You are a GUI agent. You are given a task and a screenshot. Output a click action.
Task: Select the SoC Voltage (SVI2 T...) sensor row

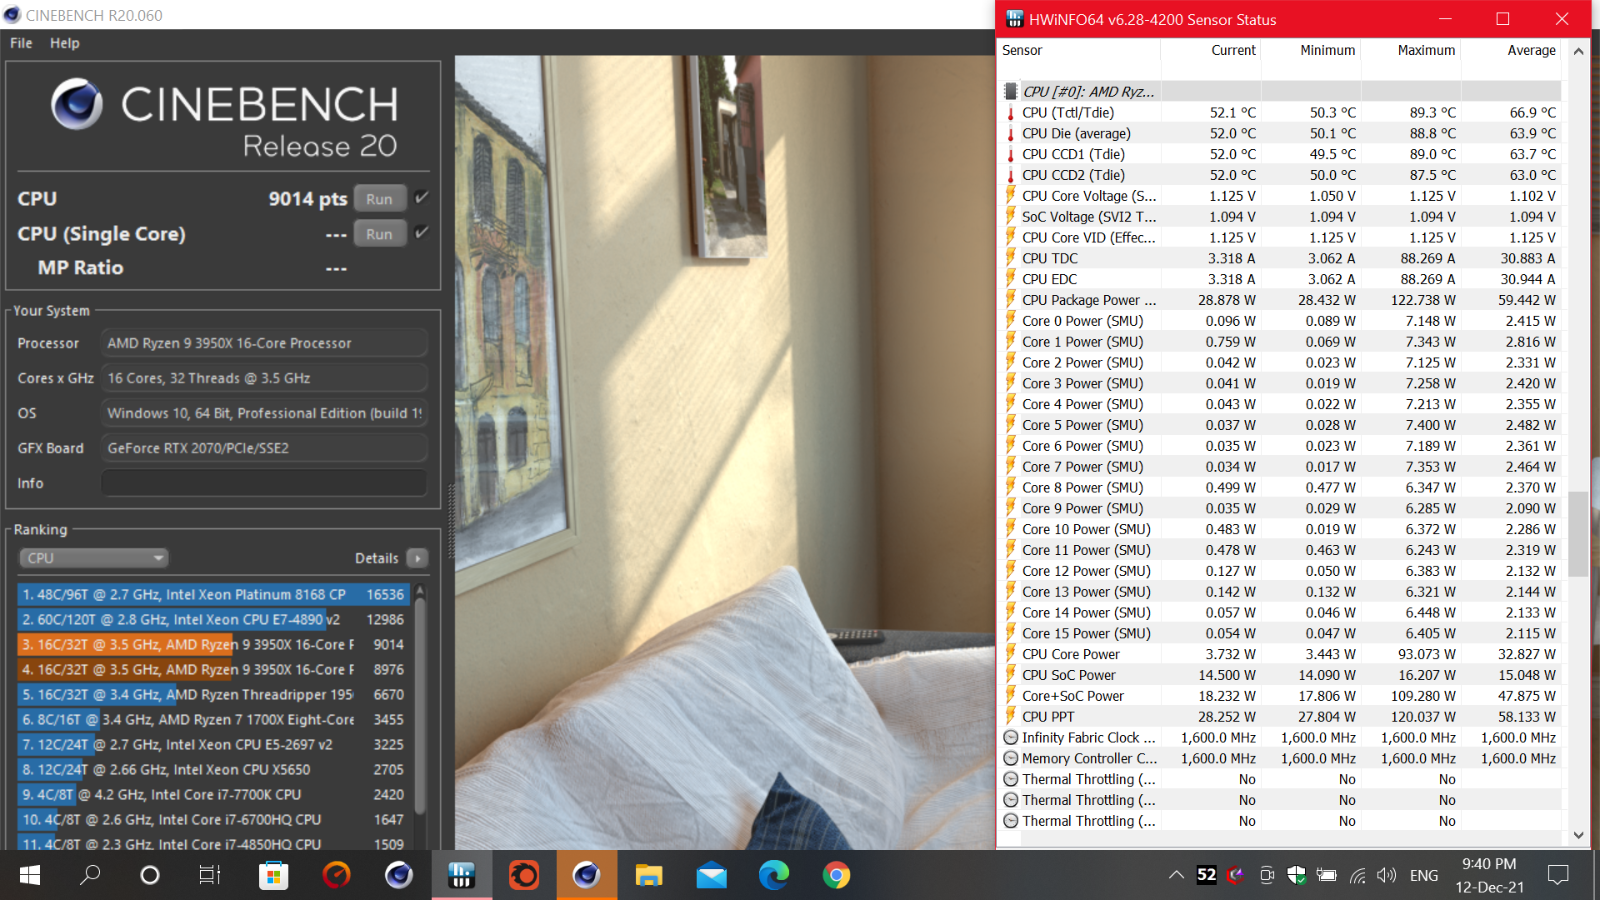click(1280, 216)
